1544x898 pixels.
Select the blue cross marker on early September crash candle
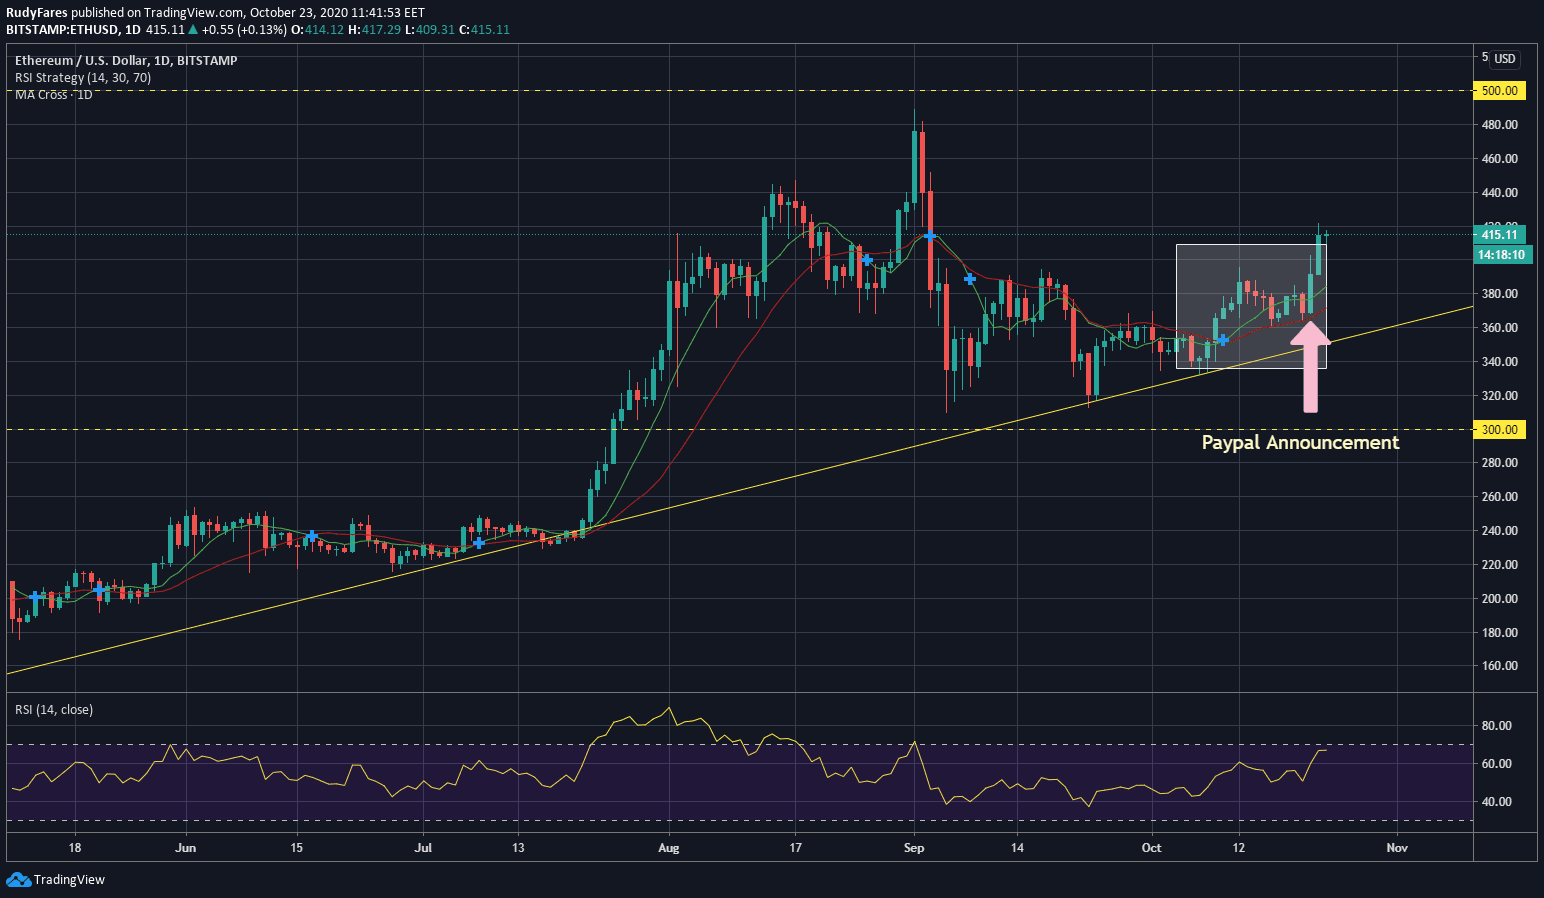(930, 236)
